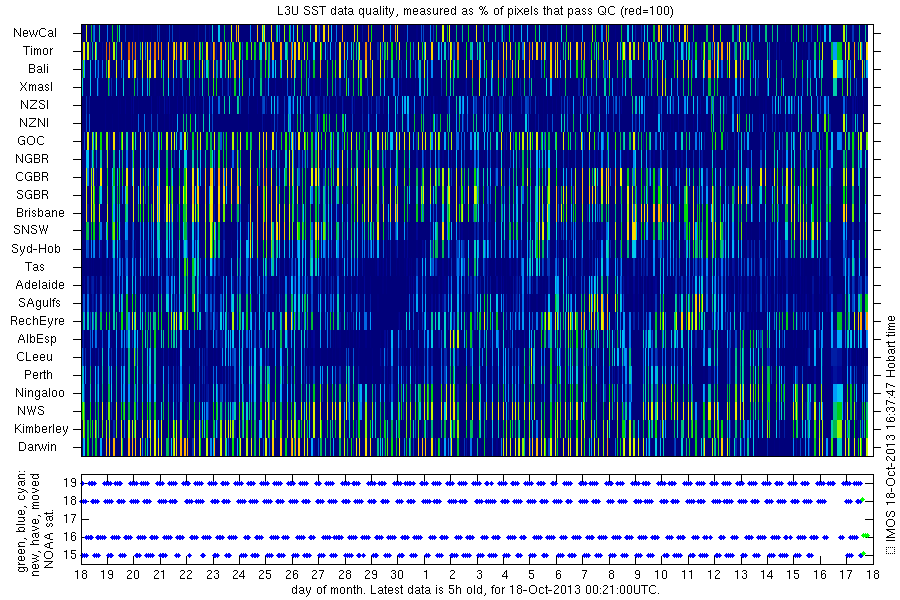Screen dimensions: 900x600
Task: Click the SGBR row label
Action: click(x=33, y=195)
